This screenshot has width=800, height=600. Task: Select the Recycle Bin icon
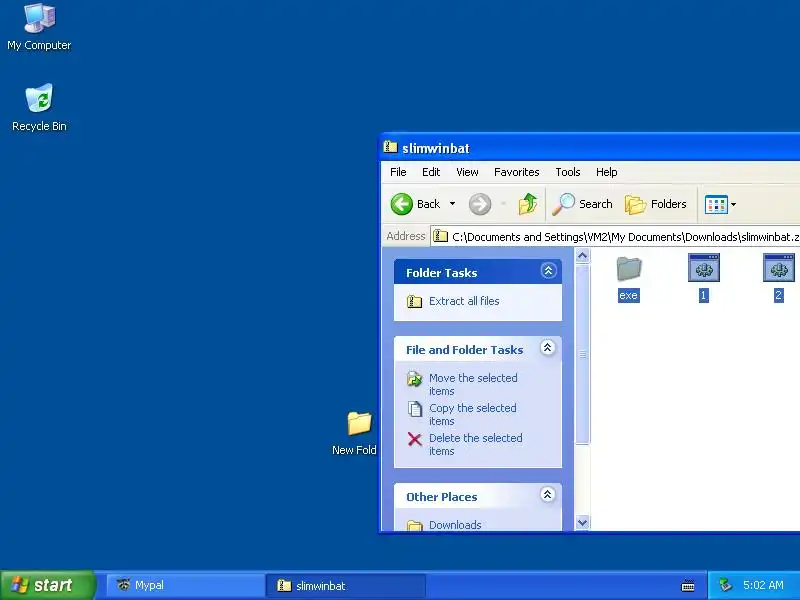point(39,107)
